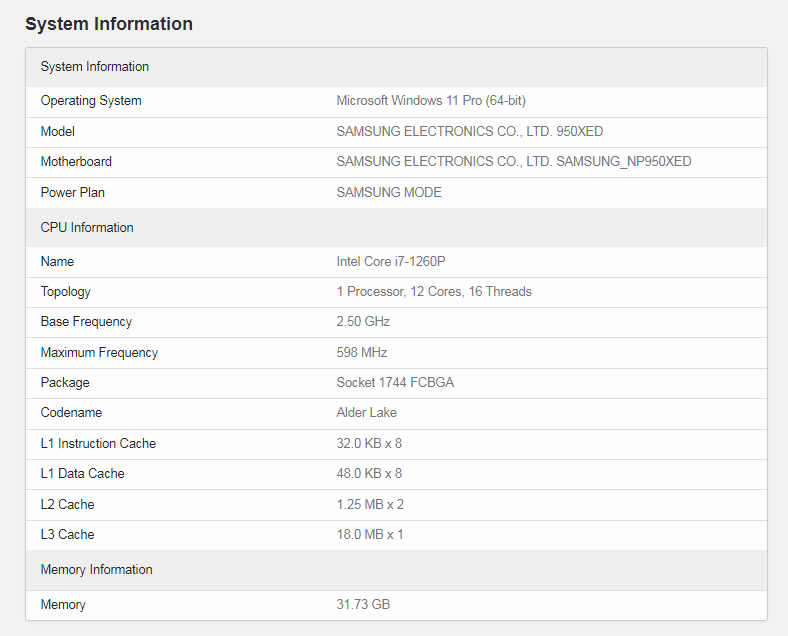Select the '48.0 KB x 8' value

pos(369,474)
